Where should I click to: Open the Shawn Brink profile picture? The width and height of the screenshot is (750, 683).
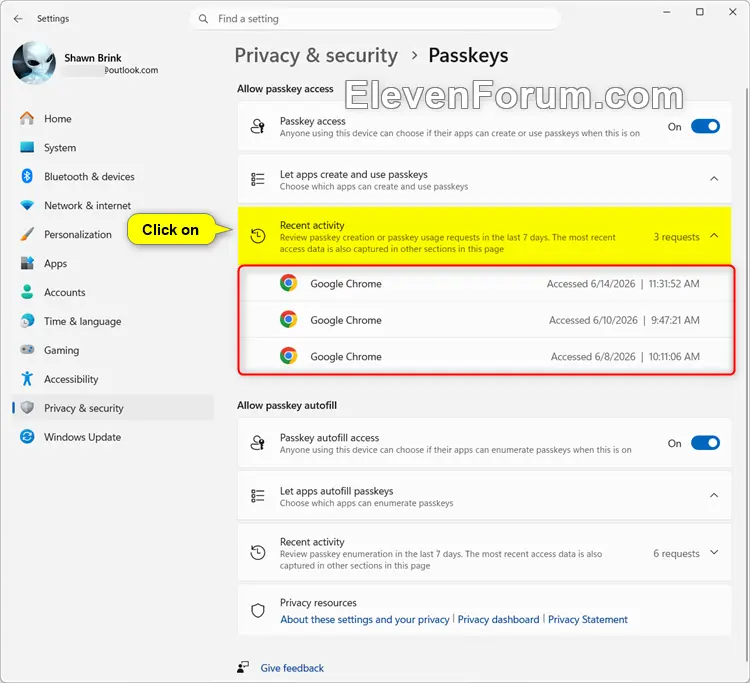click(x=33, y=63)
